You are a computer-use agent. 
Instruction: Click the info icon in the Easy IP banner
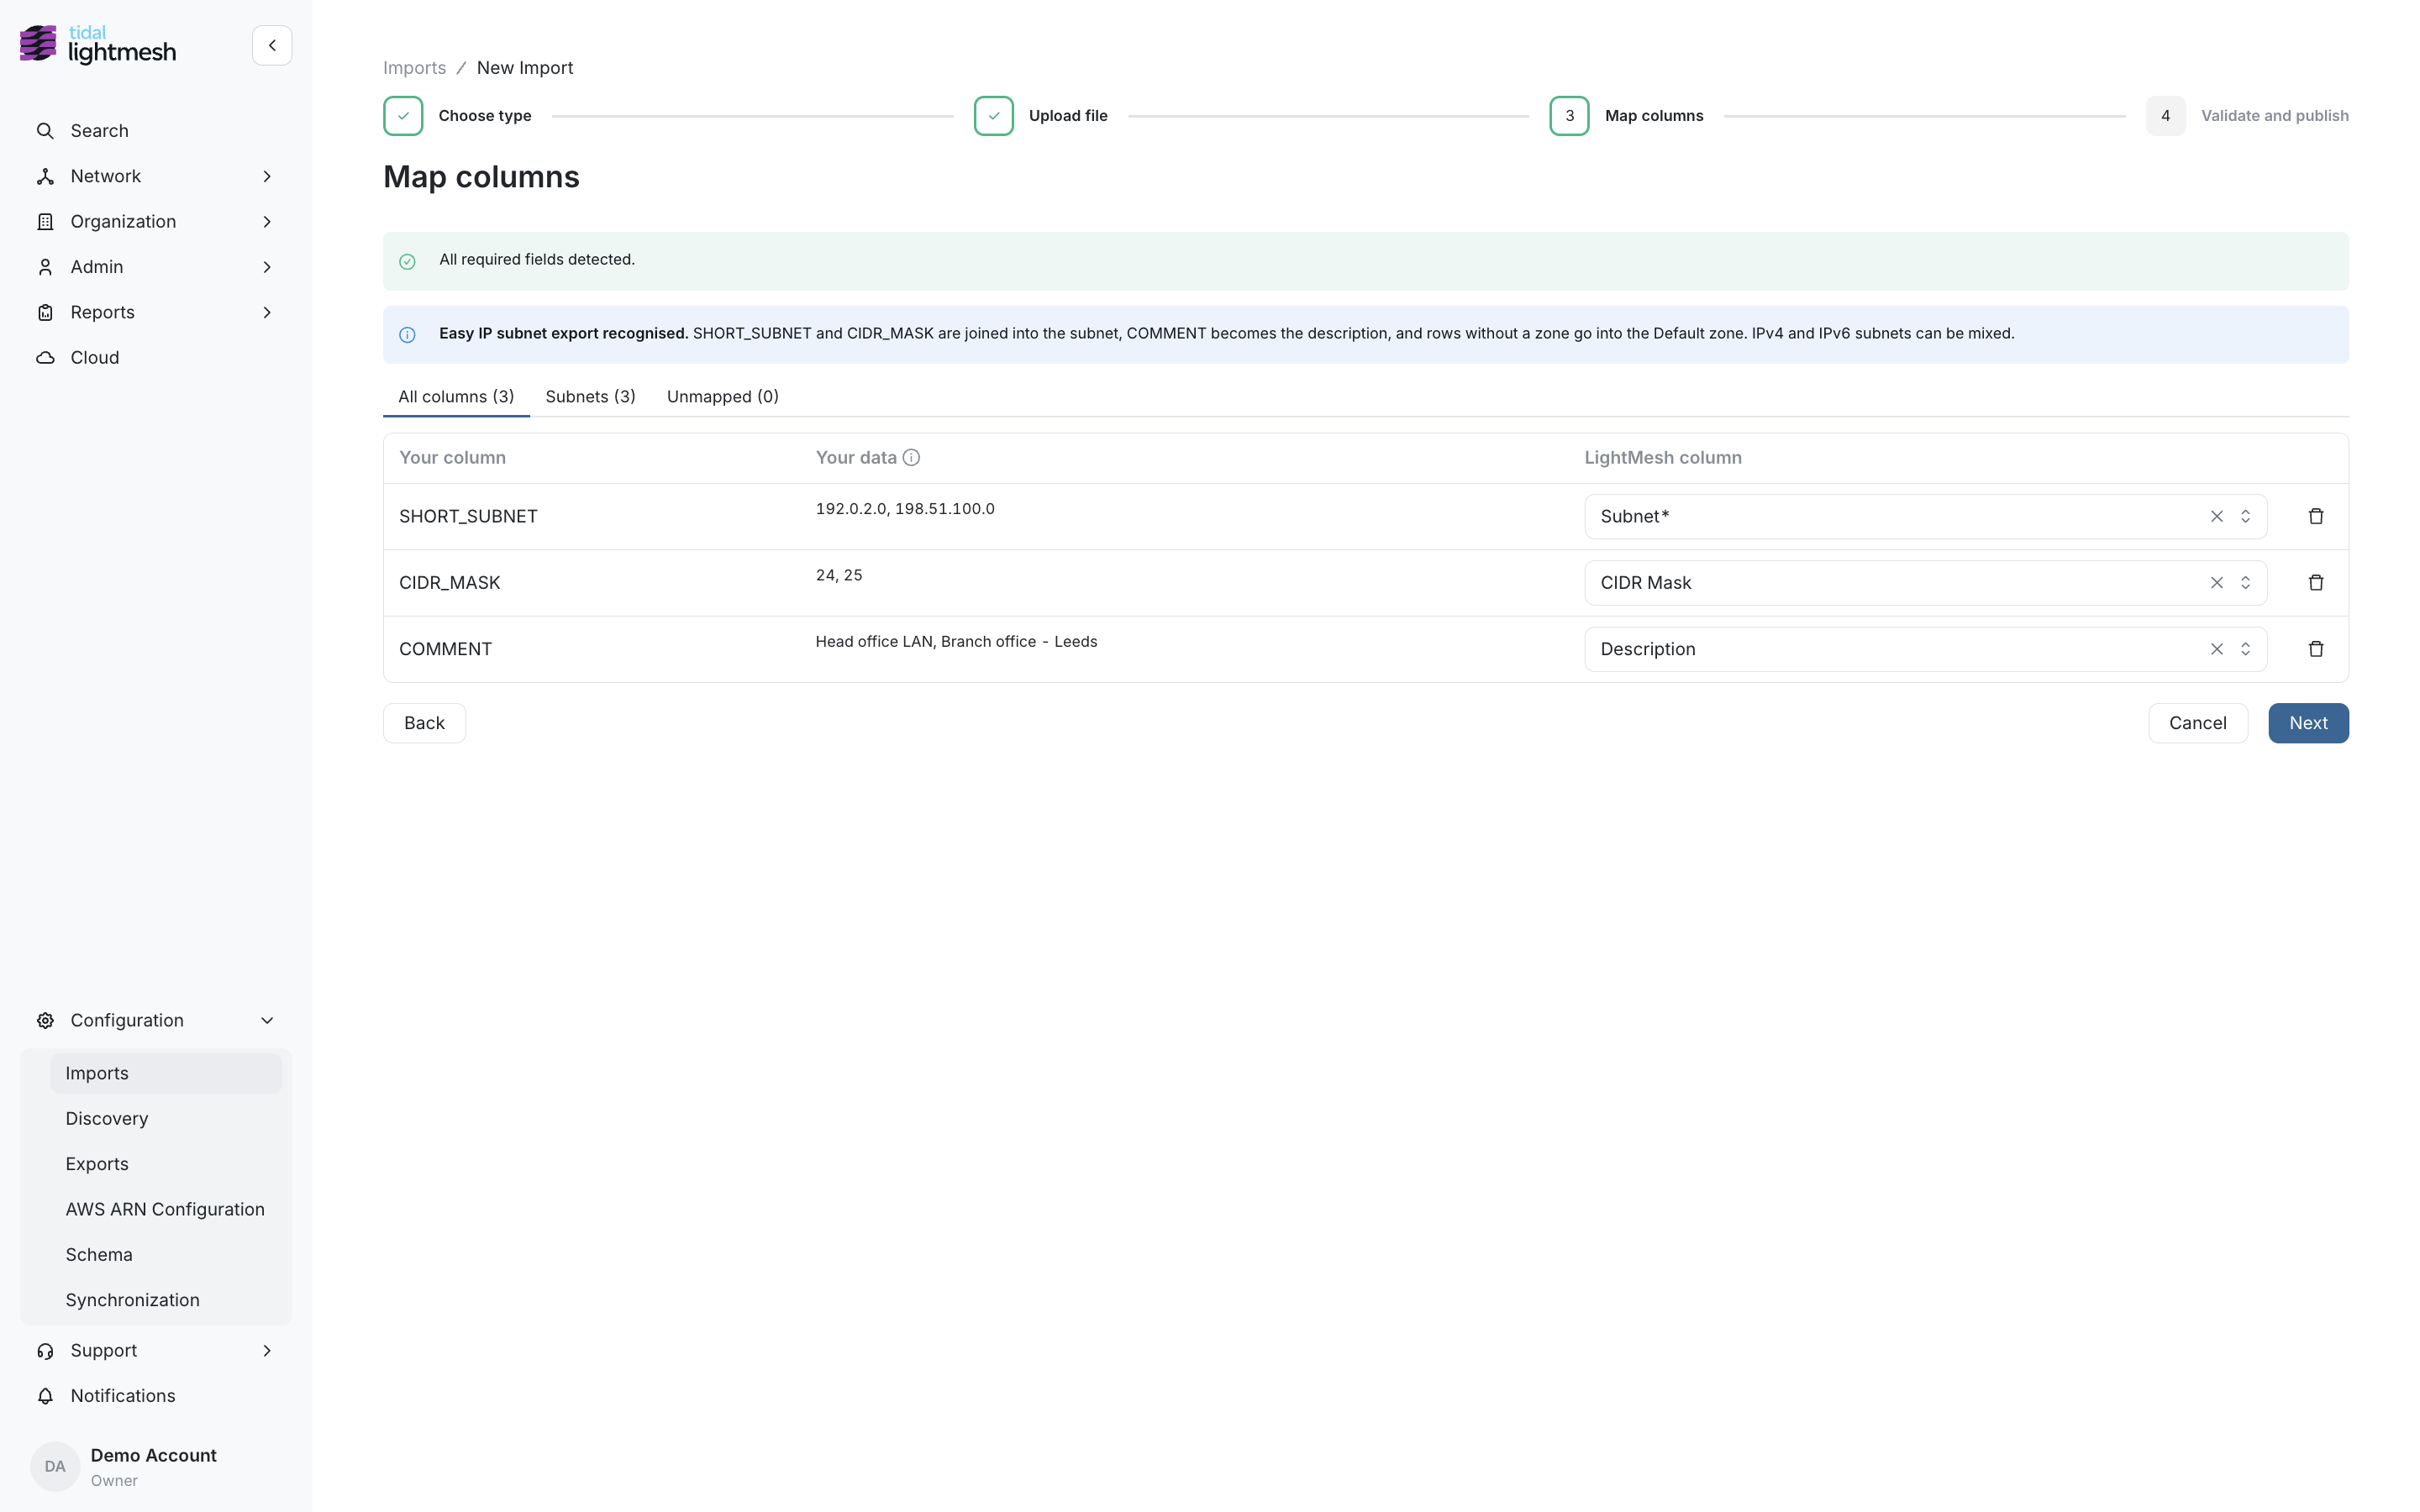tap(407, 335)
